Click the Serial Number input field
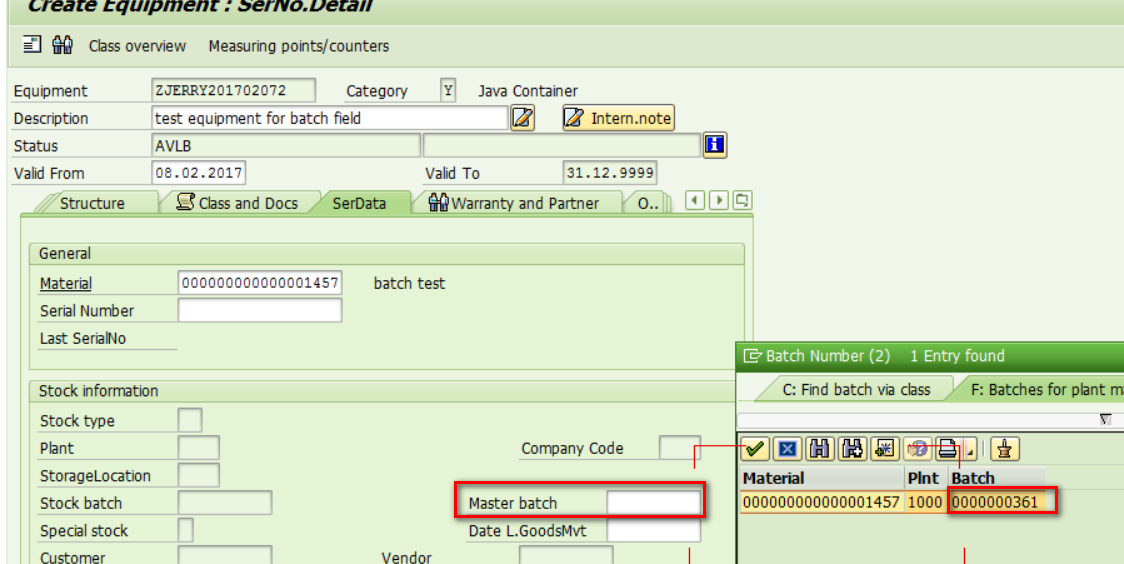Viewport: 1124px width, 564px height. tap(259, 310)
